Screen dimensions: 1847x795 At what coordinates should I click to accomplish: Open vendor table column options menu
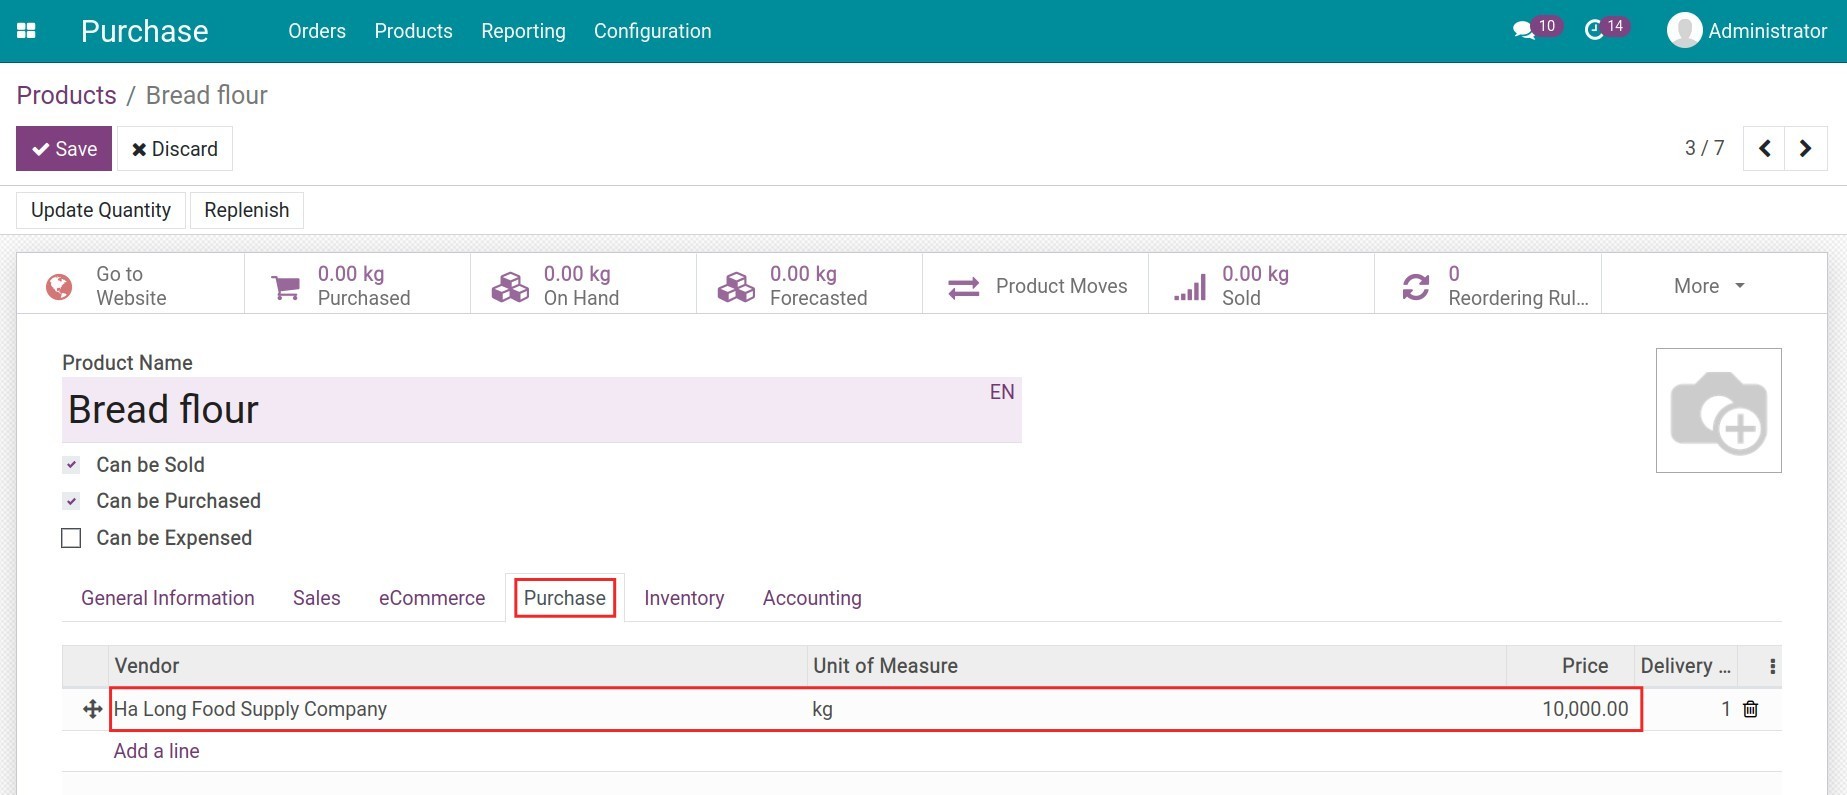pos(1772,667)
